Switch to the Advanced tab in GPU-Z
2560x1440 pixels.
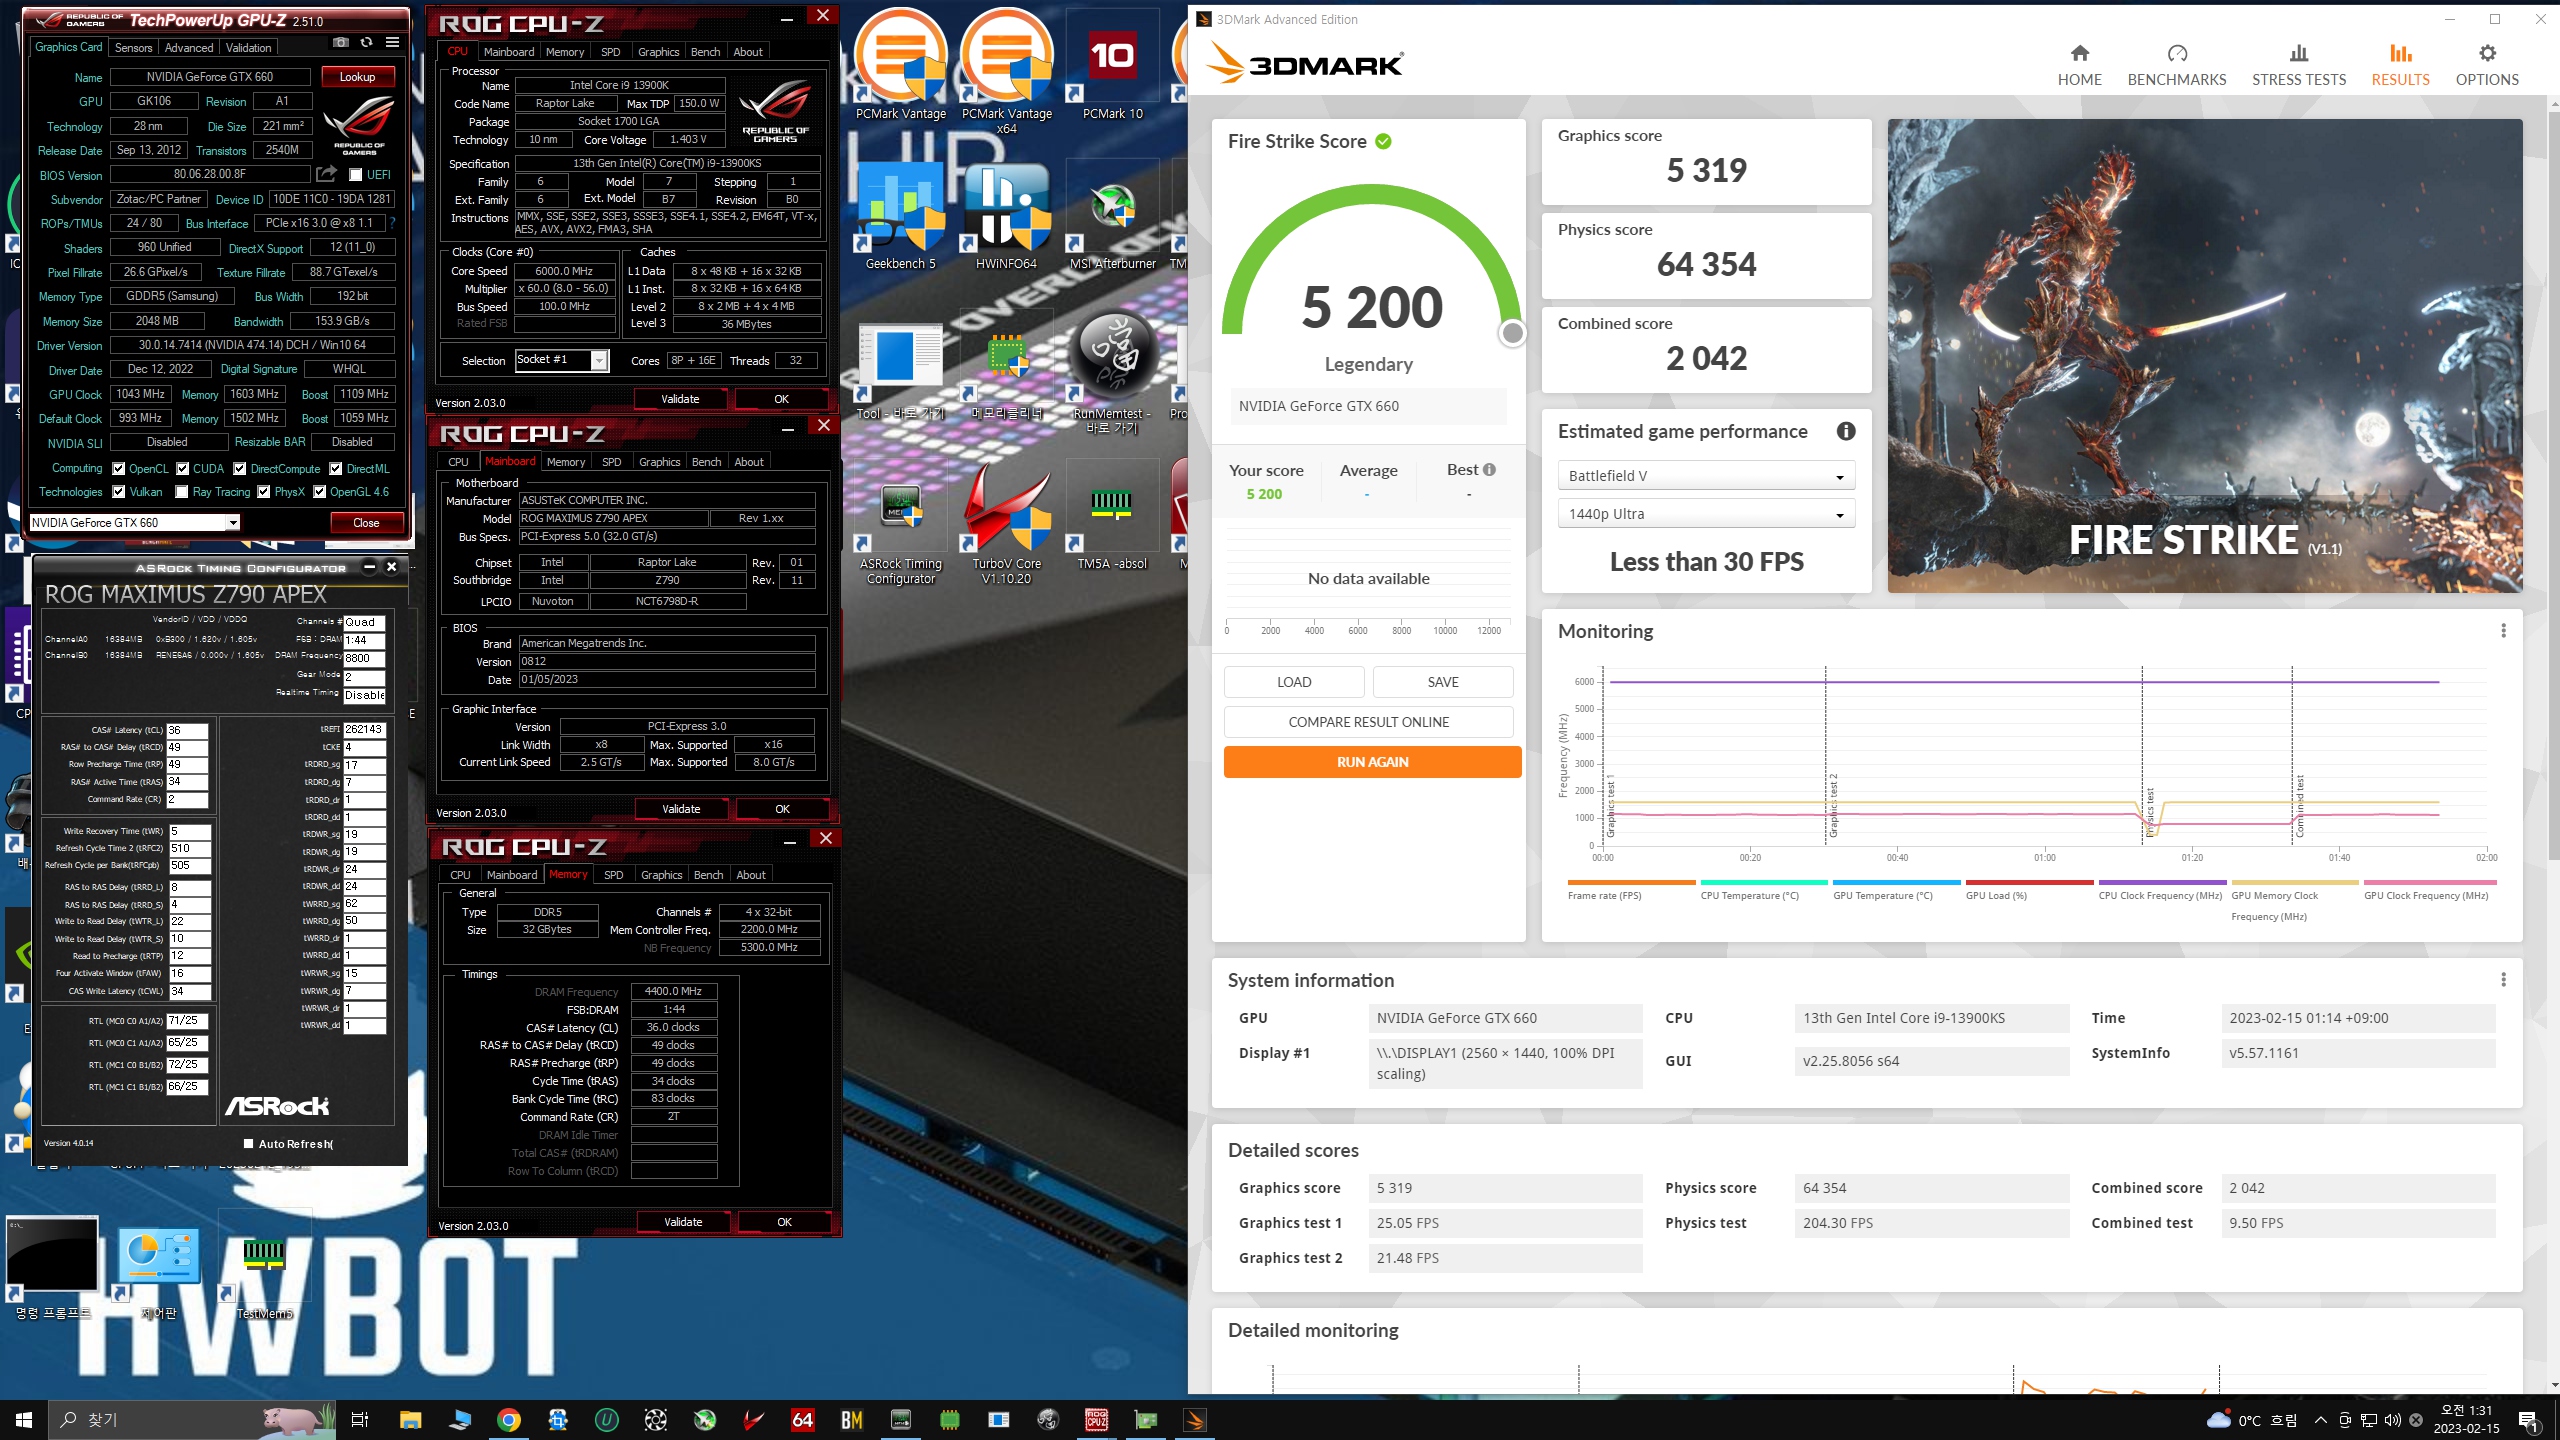[189, 48]
